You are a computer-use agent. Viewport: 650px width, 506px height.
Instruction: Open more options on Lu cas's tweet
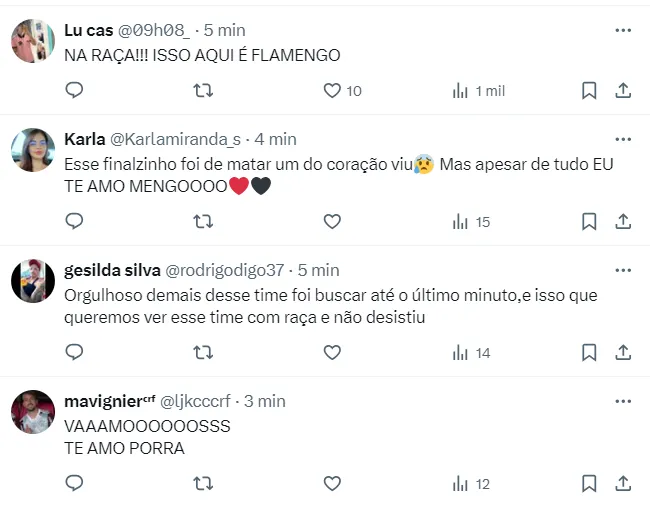click(623, 30)
